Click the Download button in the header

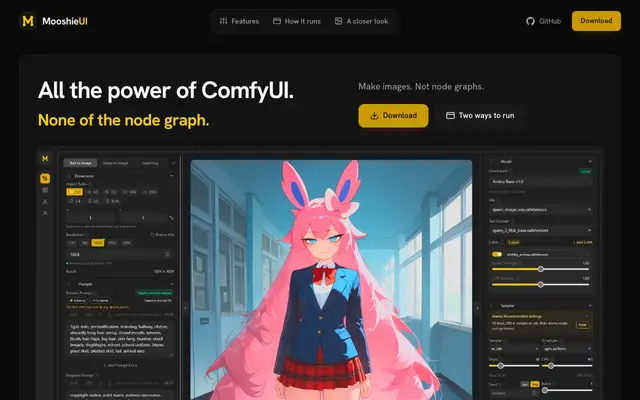click(x=596, y=21)
